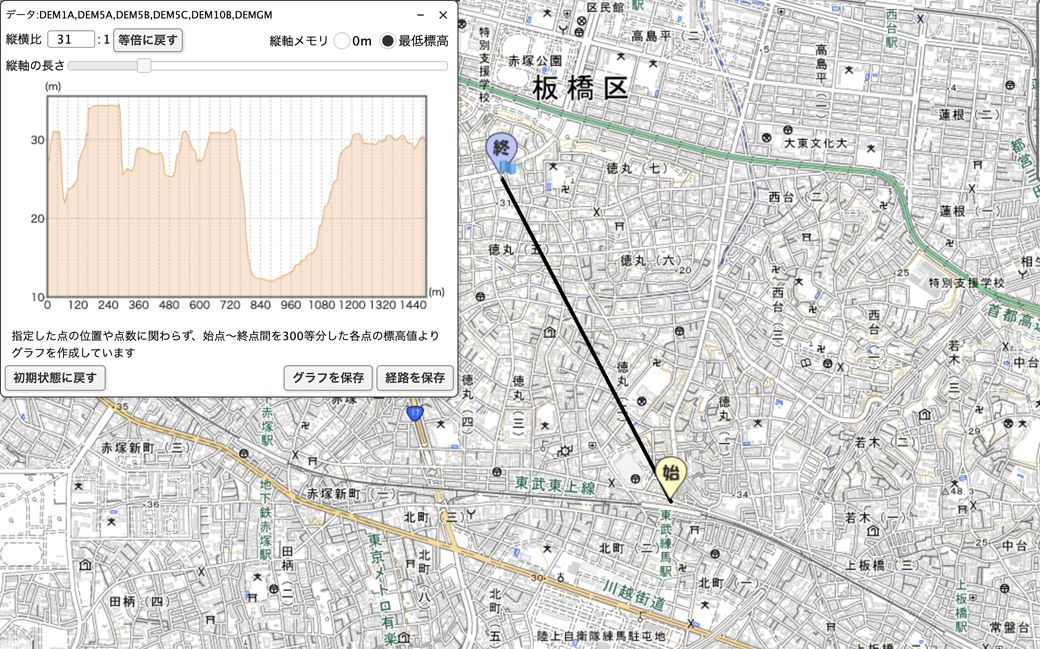
Task: Click the Route 17 shield icon
Action: click(x=415, y=413)
